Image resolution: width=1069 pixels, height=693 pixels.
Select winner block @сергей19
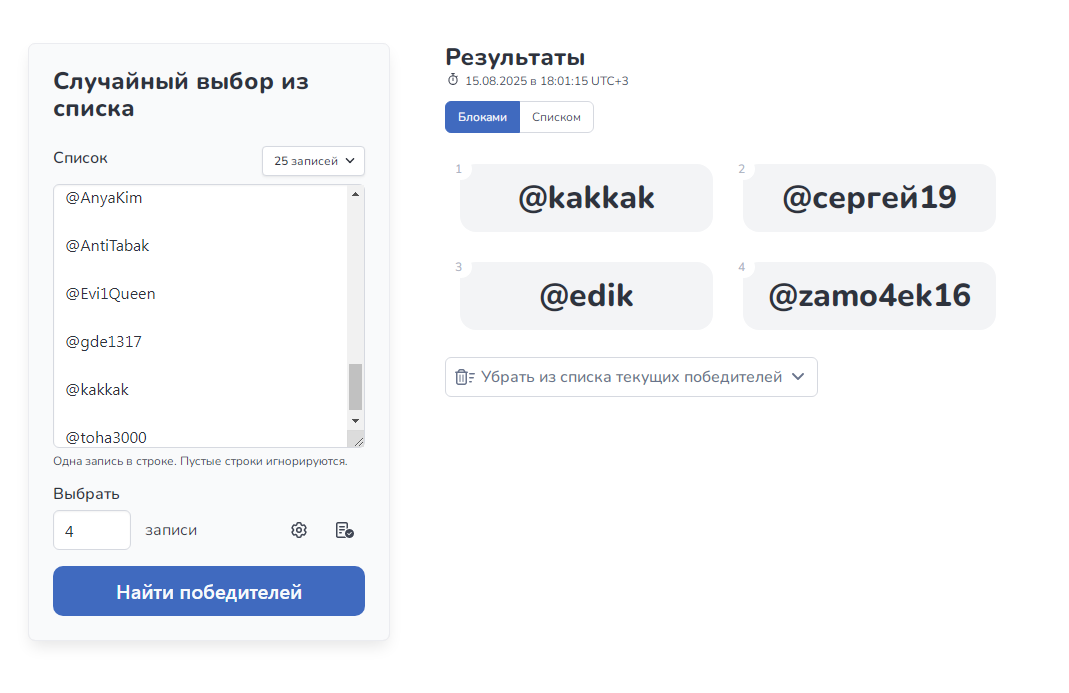coord(869,198)
